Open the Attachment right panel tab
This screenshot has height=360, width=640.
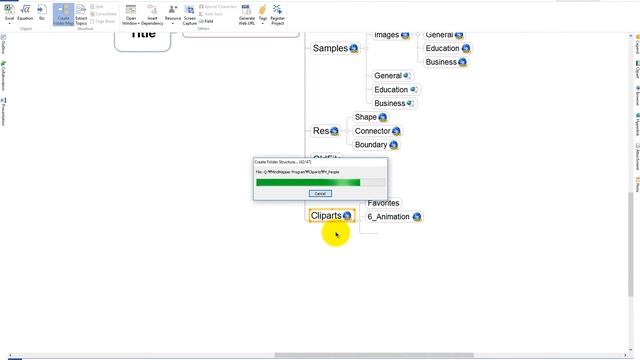(x=637, y=156)
